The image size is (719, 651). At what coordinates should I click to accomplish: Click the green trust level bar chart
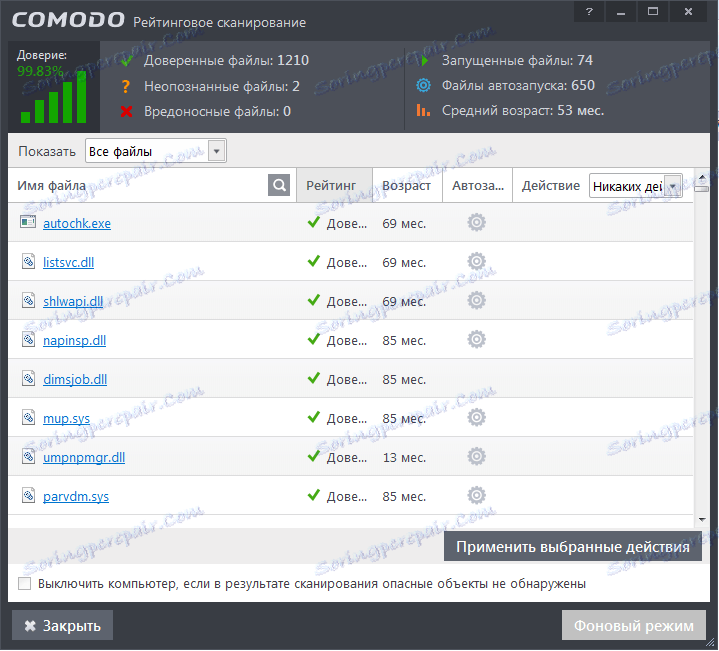(54, 98)
